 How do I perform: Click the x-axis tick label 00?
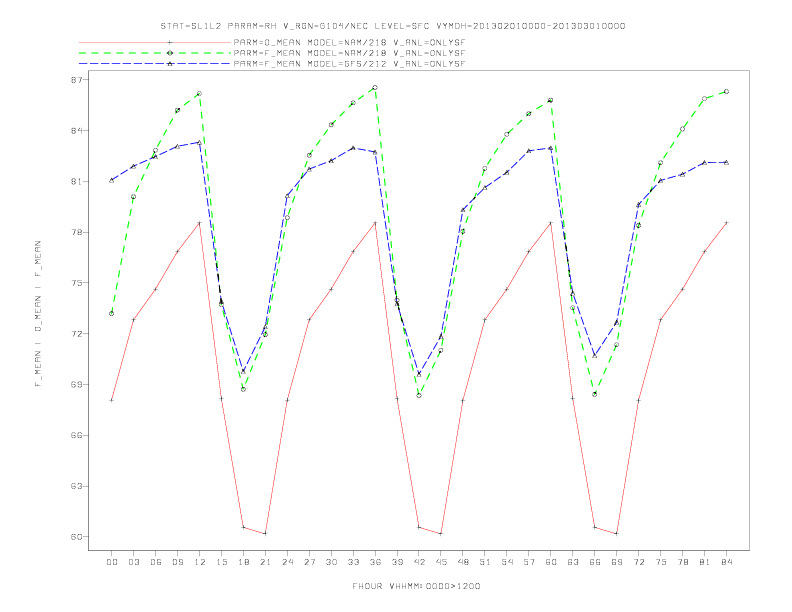click(112, 562)
